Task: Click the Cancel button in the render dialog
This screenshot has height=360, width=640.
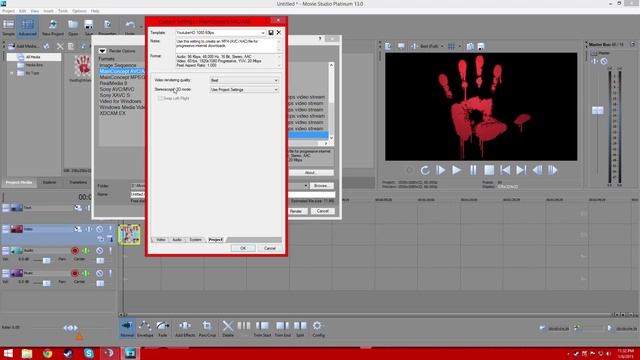Action: click(x=322, y=211)
